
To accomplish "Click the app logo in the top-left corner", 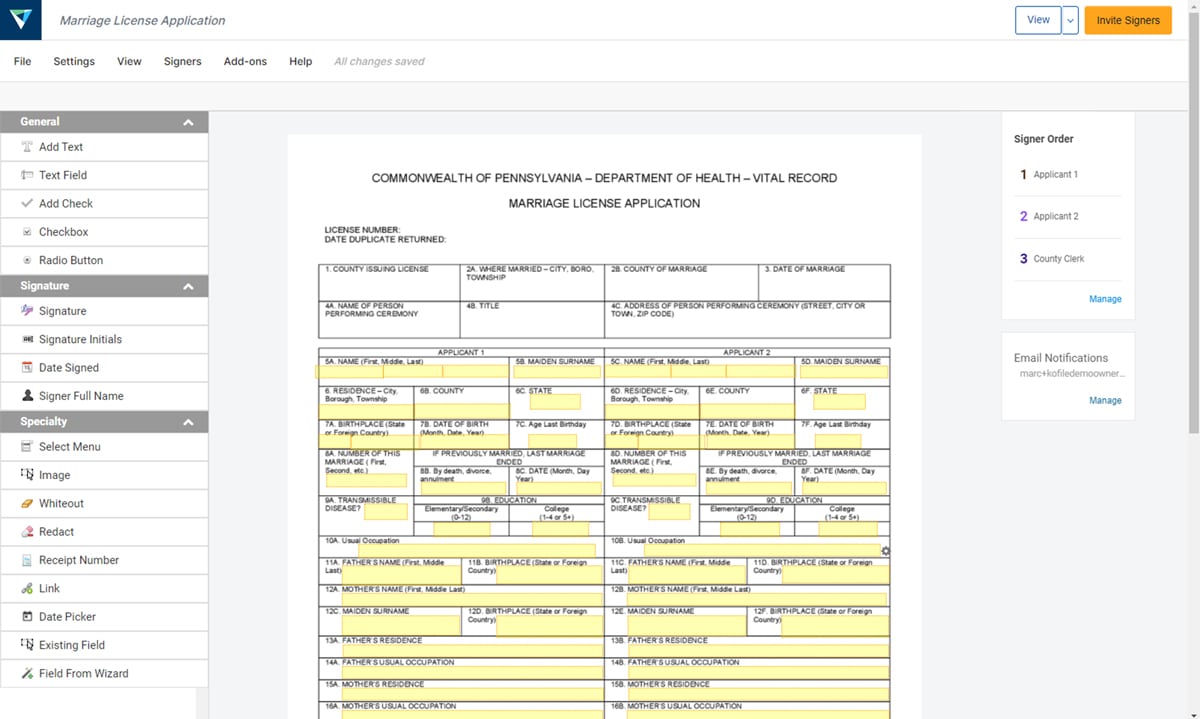I will tap(20, 20).
